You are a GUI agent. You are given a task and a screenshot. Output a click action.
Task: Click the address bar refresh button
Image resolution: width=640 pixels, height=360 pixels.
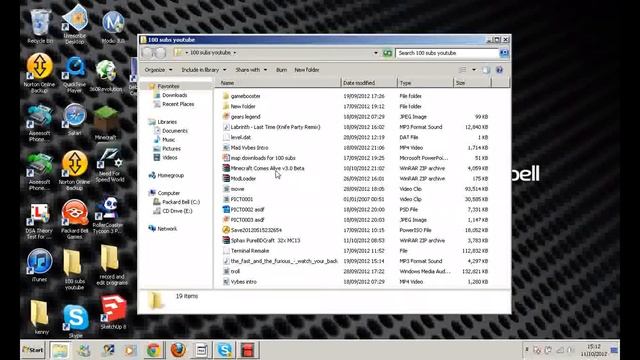(387, 53)
